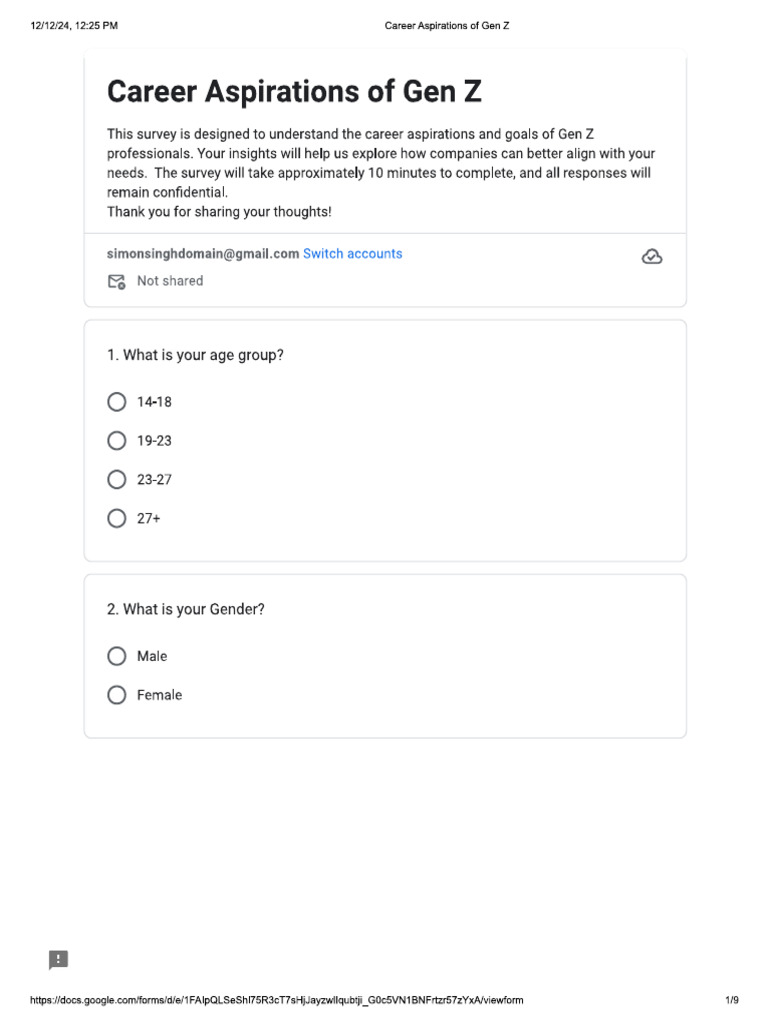
Task: Click the cloud saved status icon
Action: coord(651,257)
